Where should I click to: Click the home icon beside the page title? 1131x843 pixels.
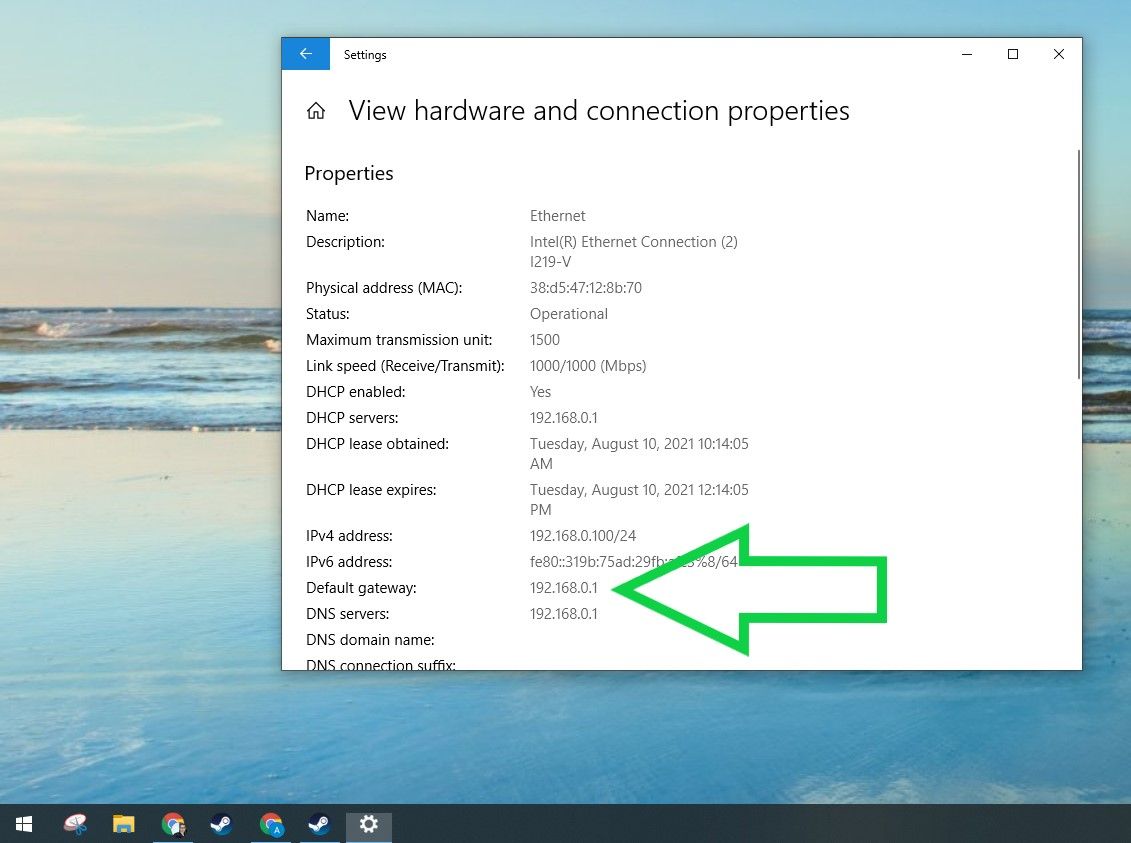click(x=316, y=111)
